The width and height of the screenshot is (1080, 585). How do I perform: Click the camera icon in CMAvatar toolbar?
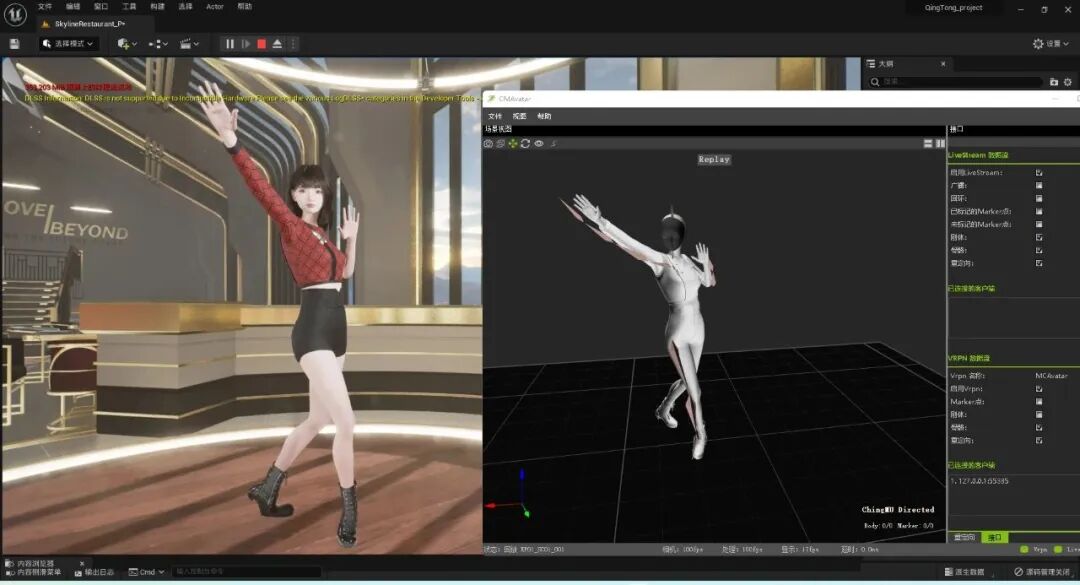point(488,144)
